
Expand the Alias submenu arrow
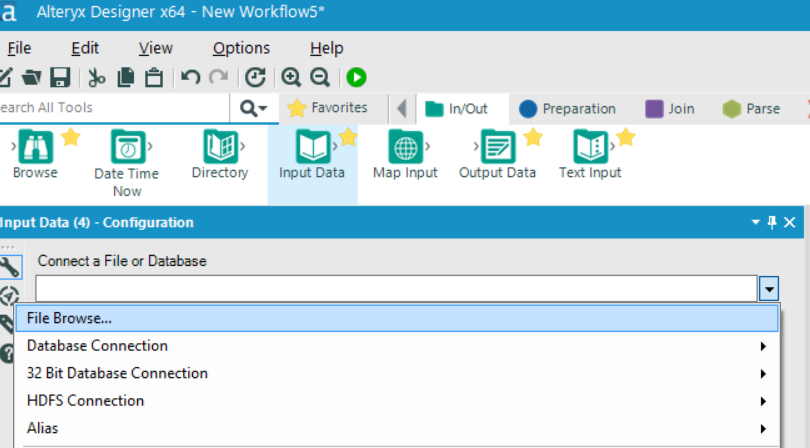coord(763,429)
